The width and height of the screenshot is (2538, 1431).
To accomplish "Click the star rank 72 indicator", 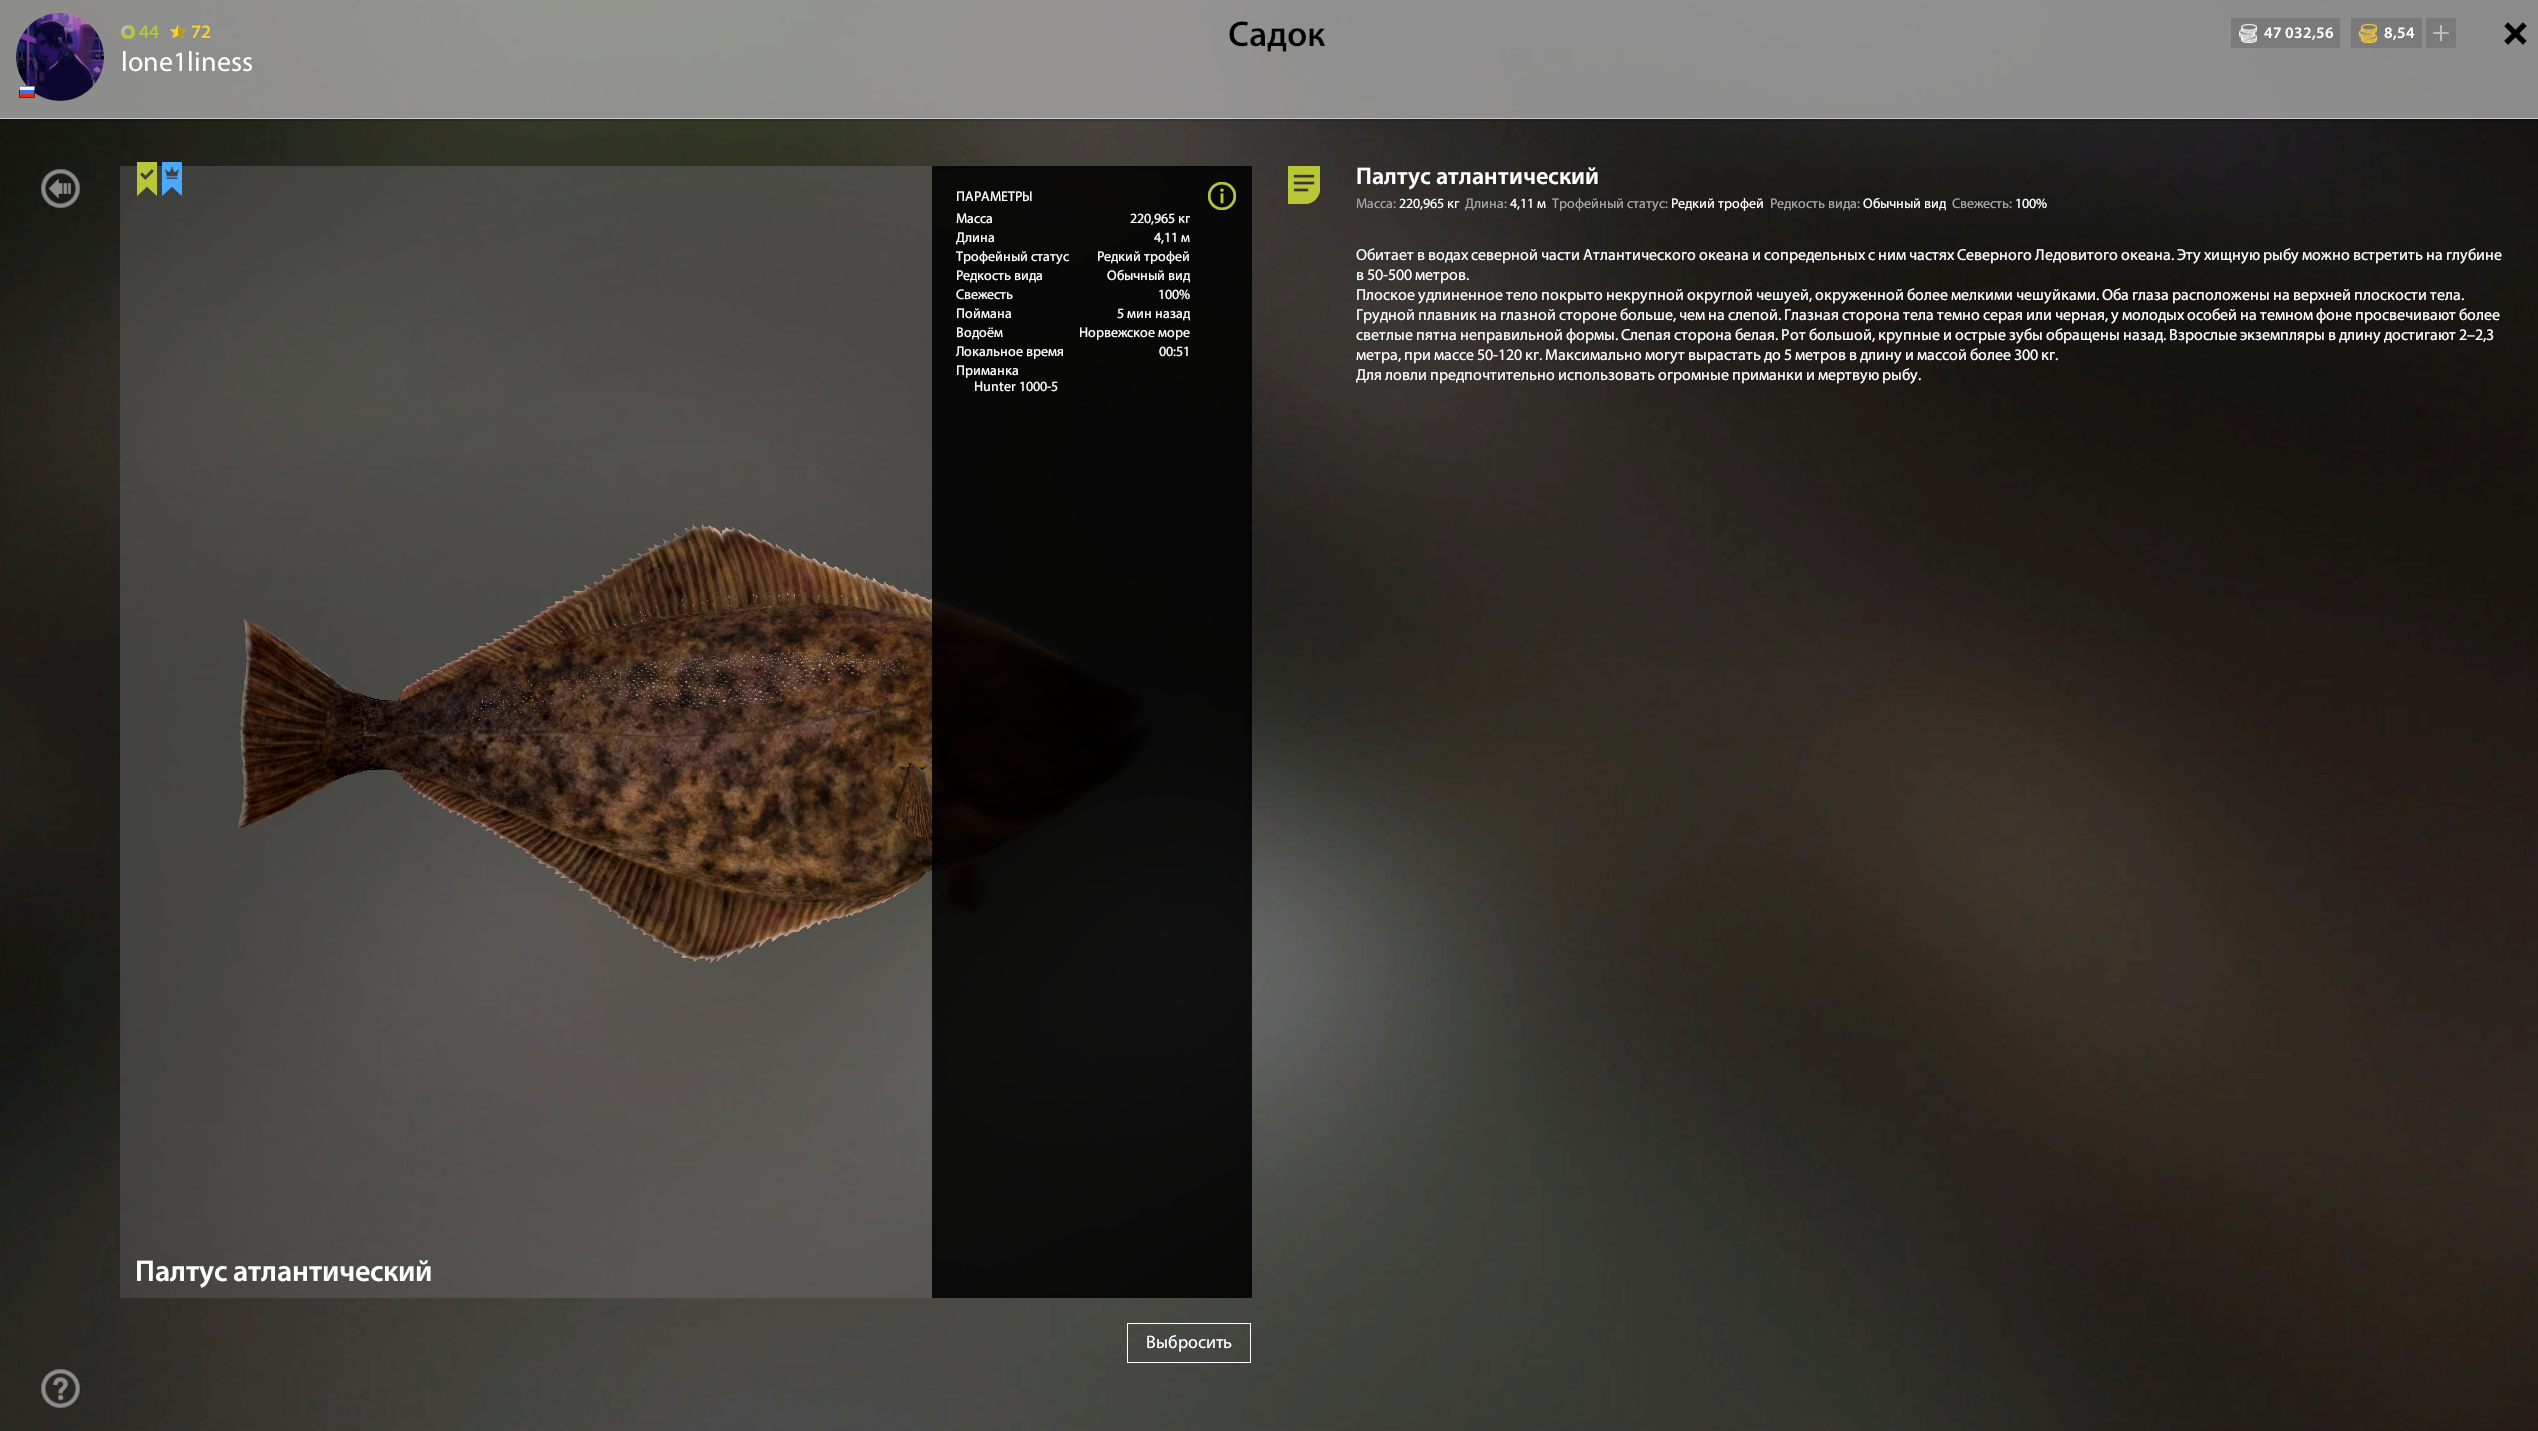I will 191,32.
